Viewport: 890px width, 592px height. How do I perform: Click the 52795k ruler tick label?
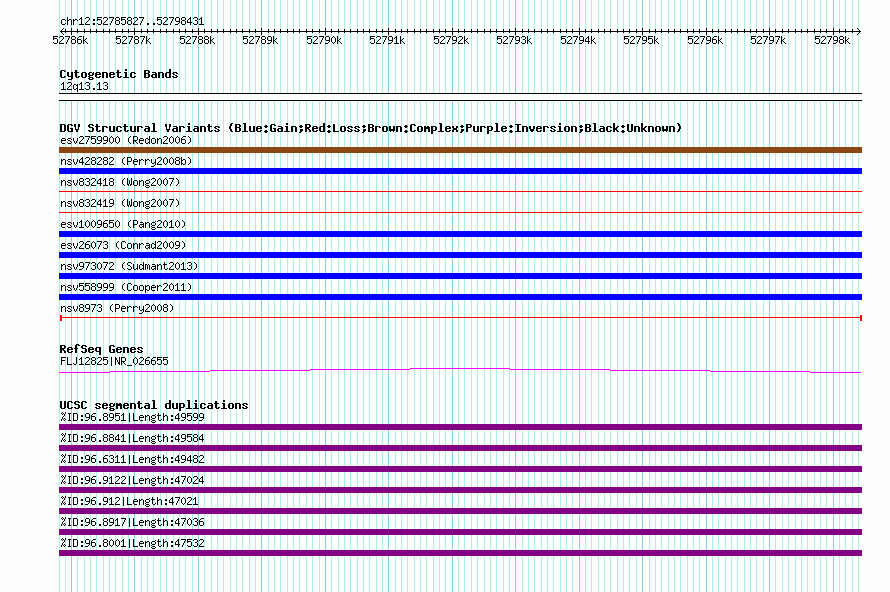click(641, 40)
